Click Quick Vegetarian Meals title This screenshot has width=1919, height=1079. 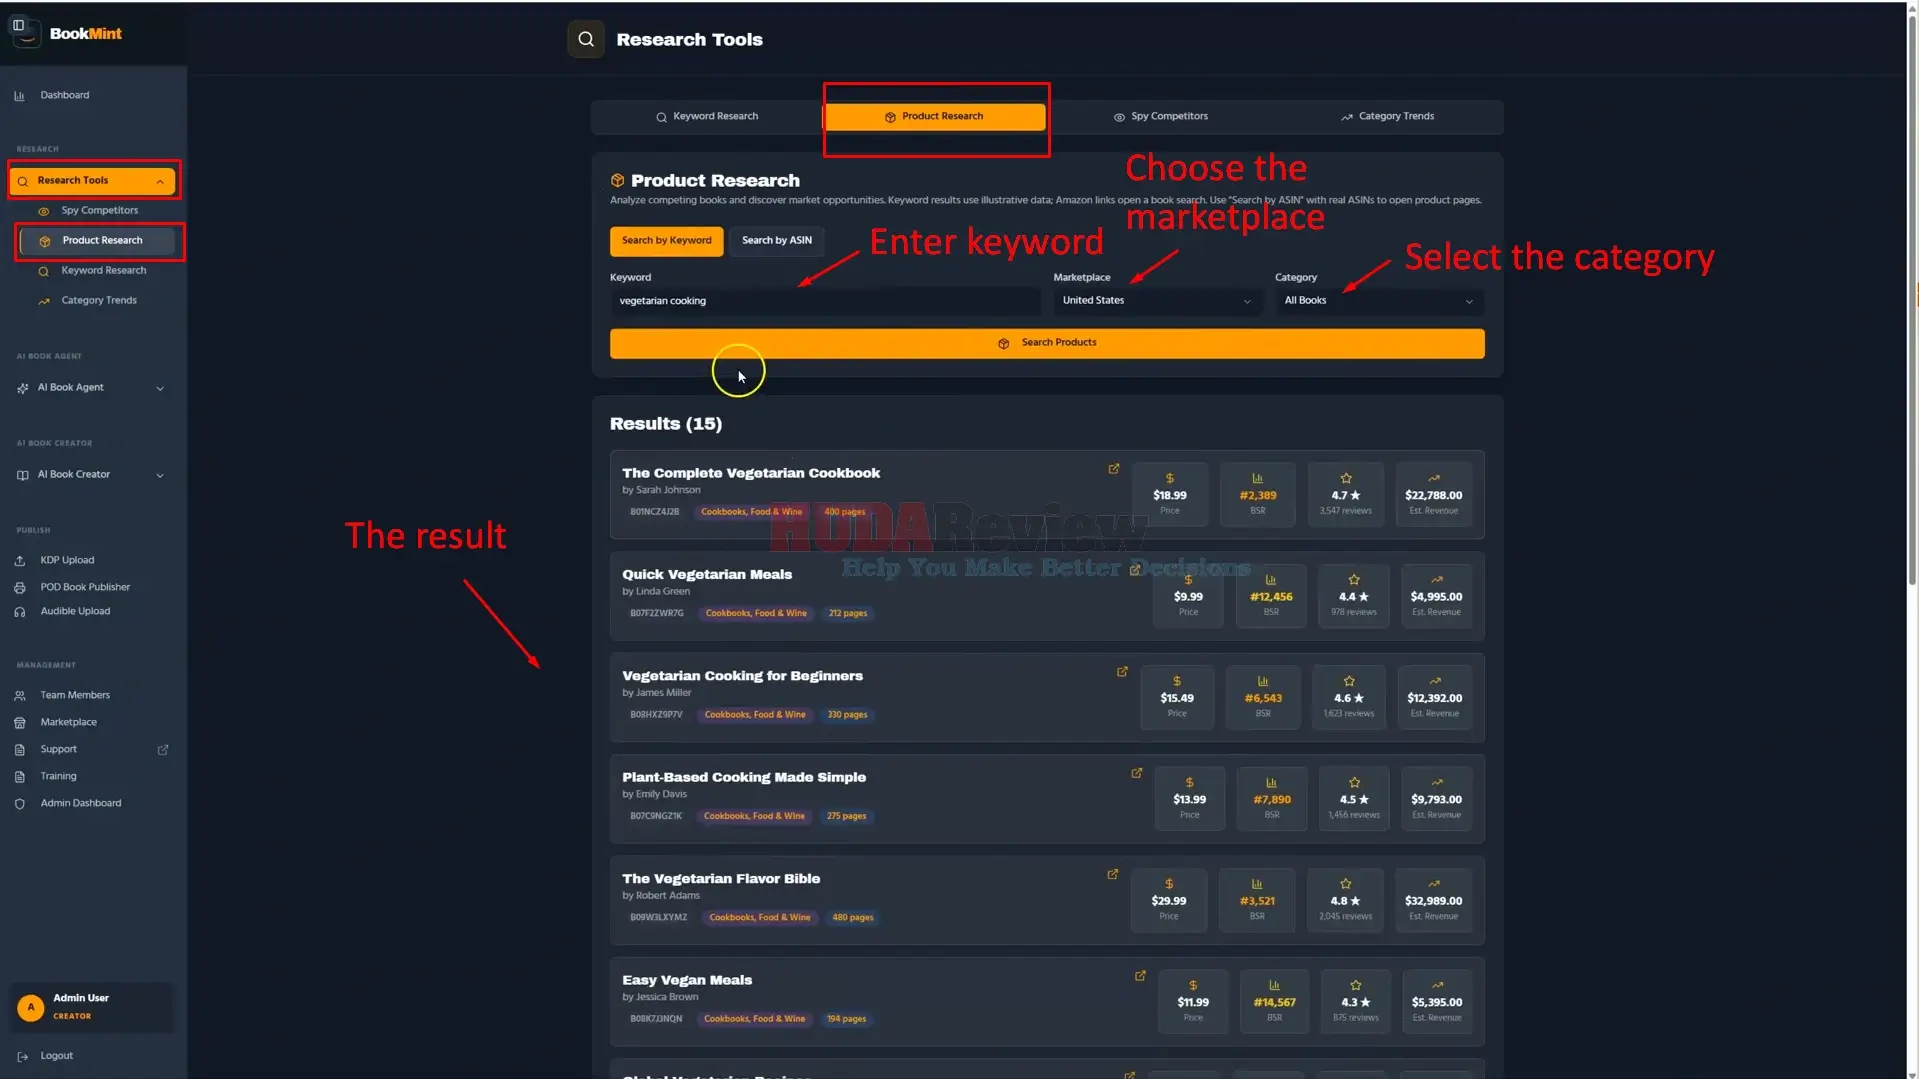[707, 574]
